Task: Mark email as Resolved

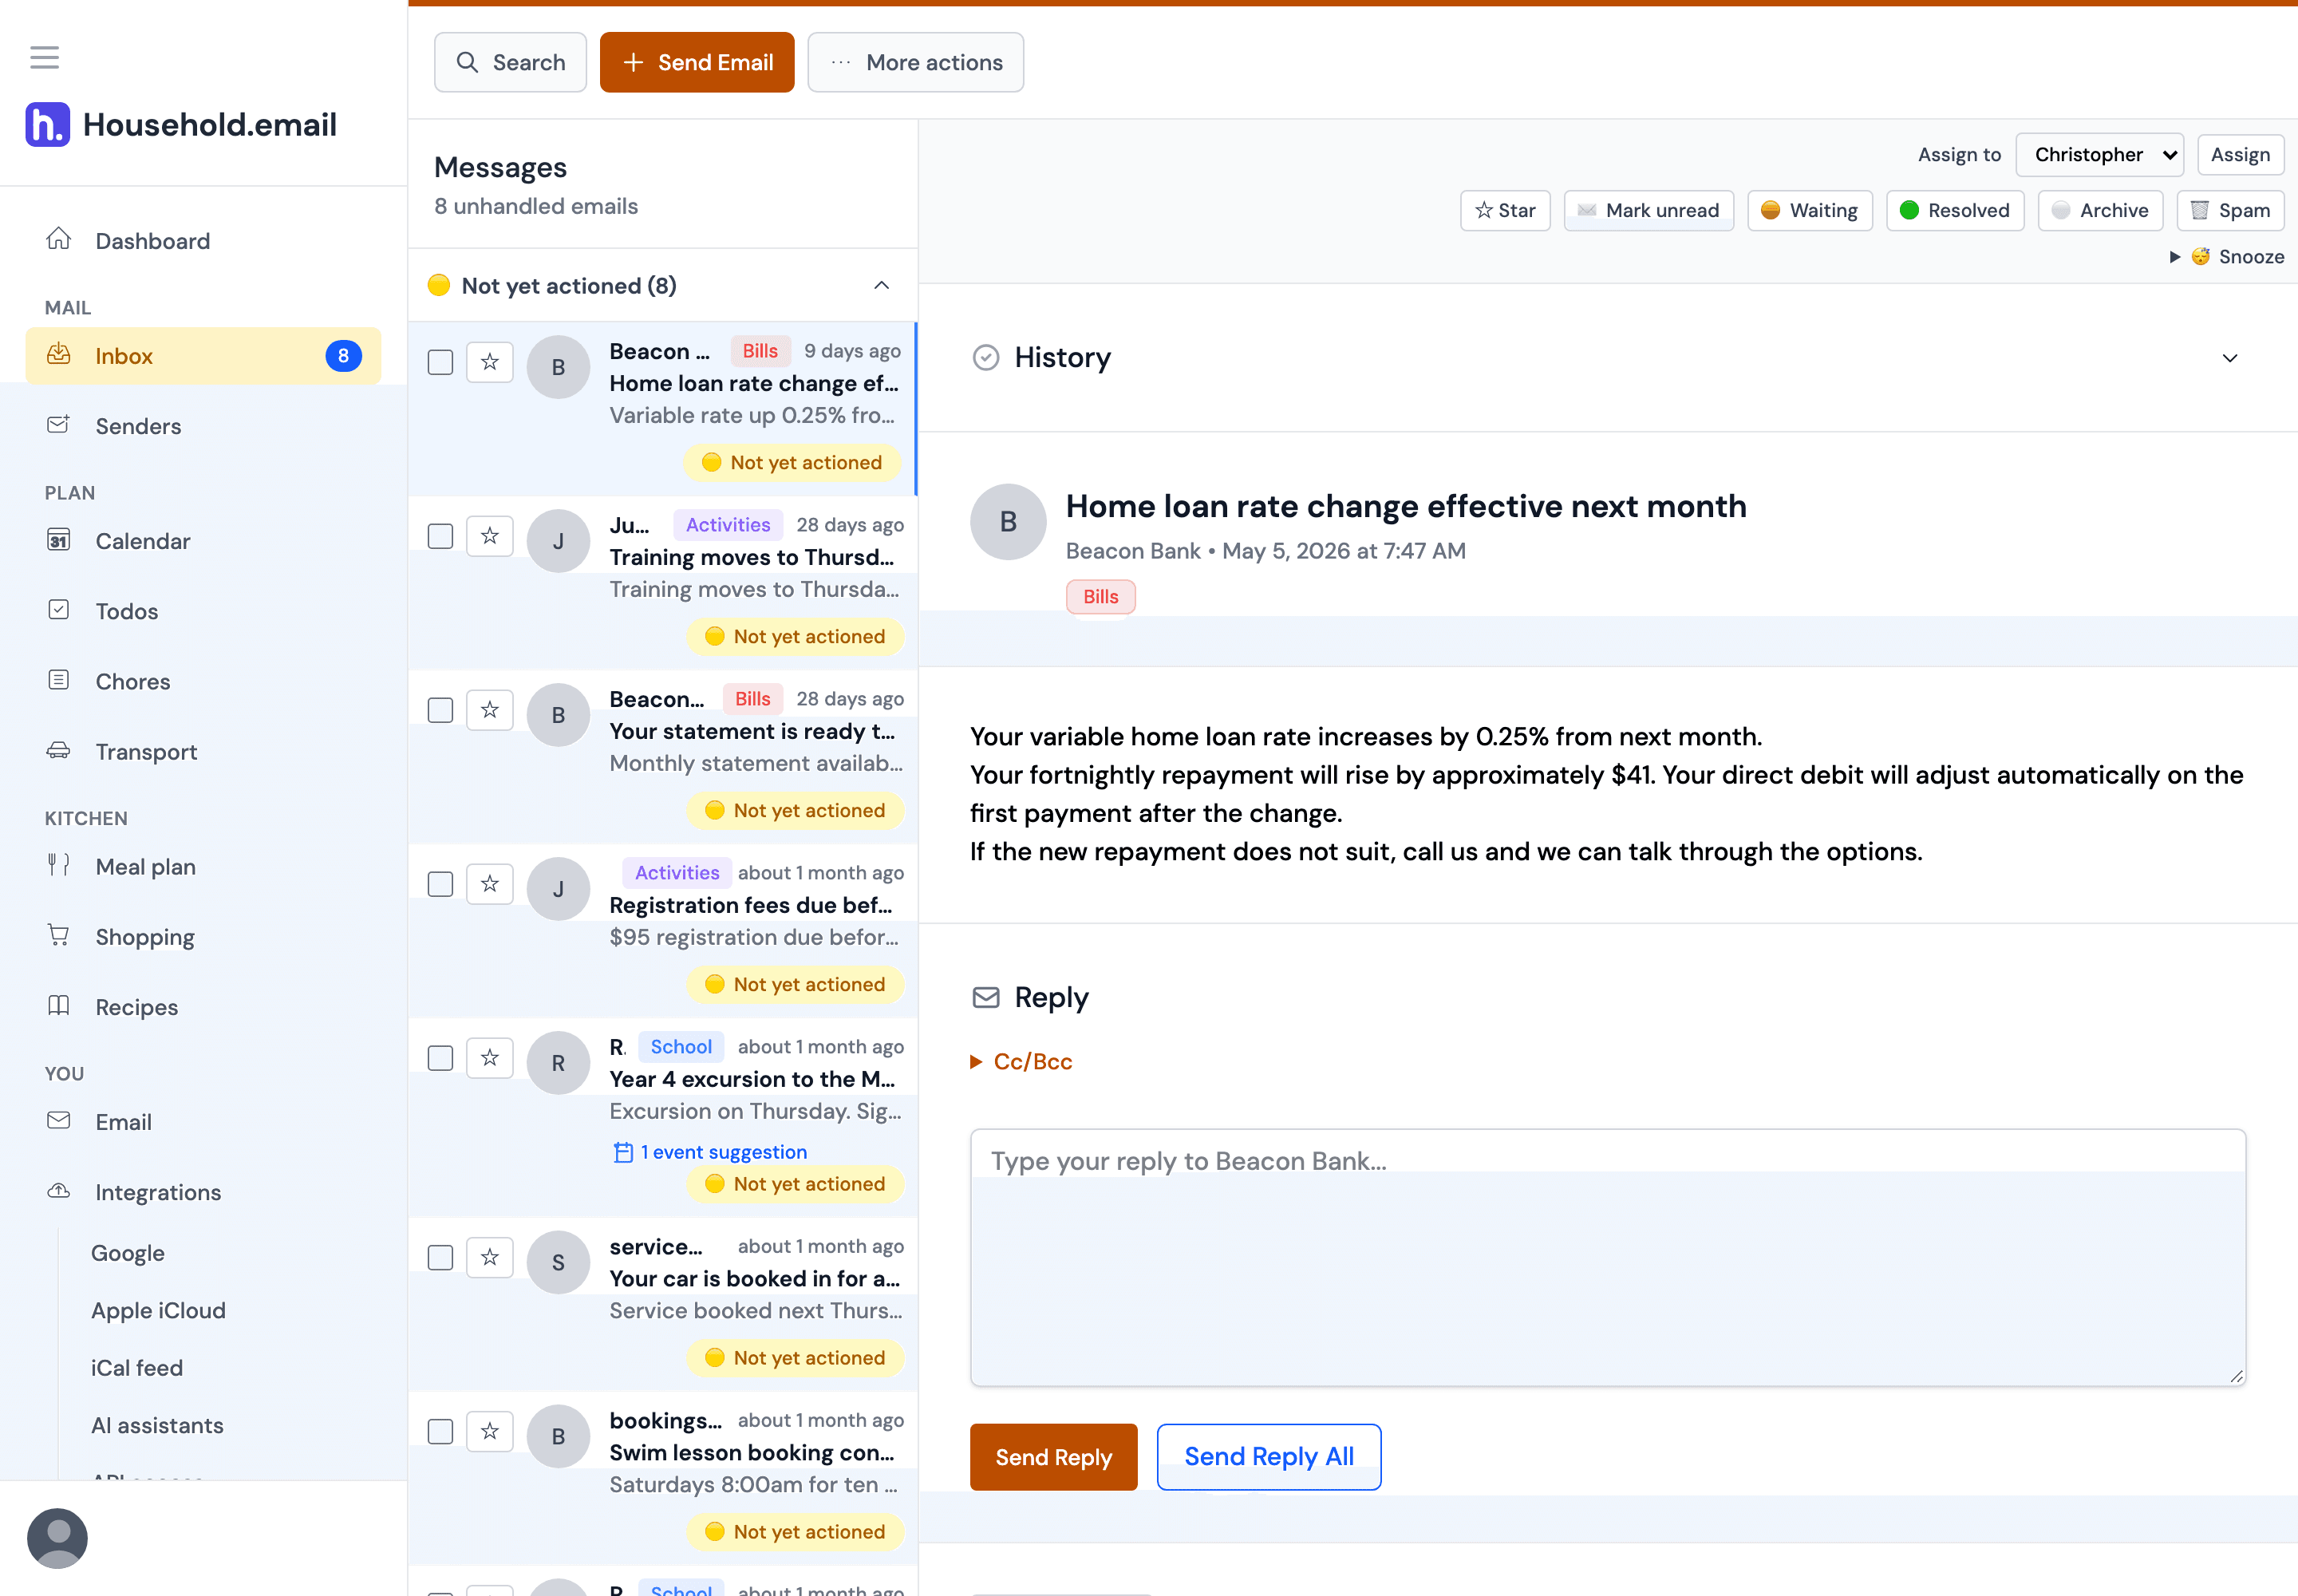Action: (x=1954, y=210)
